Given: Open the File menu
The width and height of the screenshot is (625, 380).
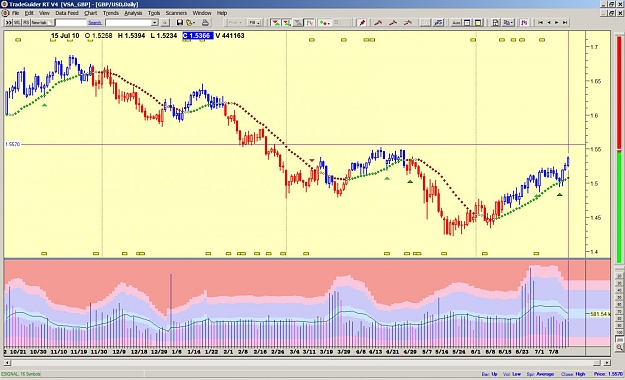Looking at the screenshot, I should pyautogui.click(x=15, y=13).
